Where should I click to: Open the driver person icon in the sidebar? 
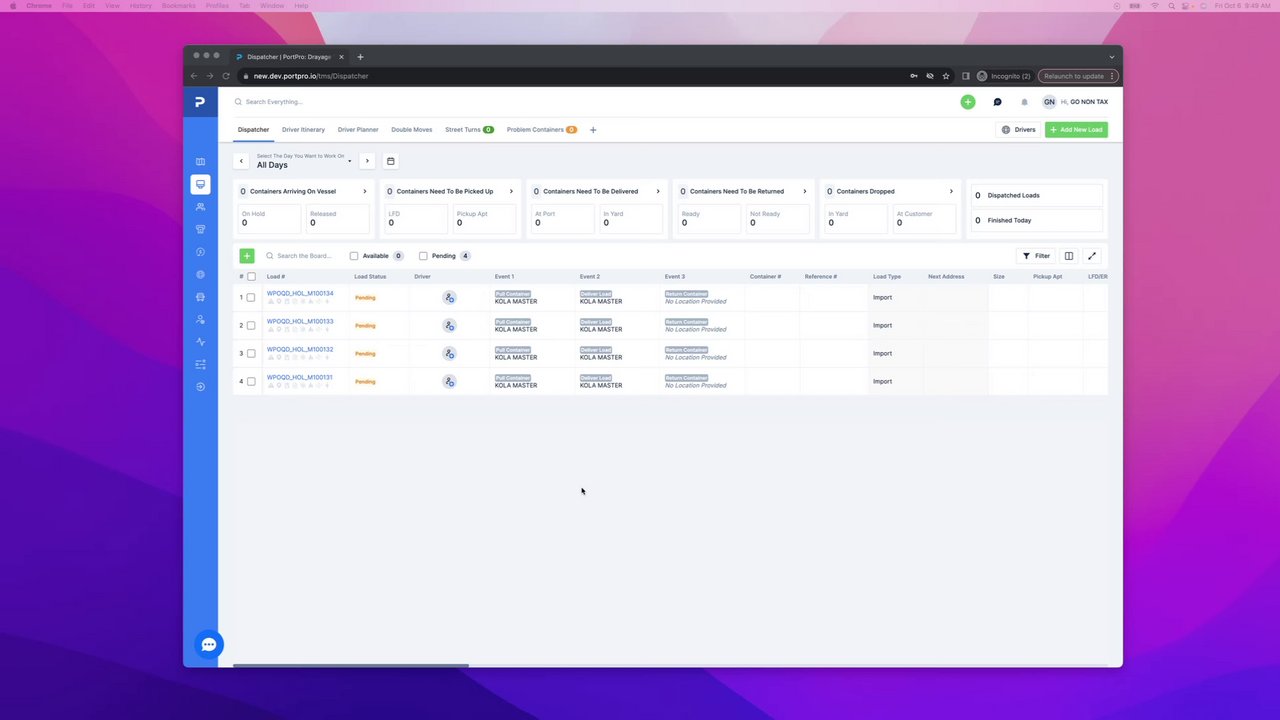pyautogui.click(x=200, y=319)
